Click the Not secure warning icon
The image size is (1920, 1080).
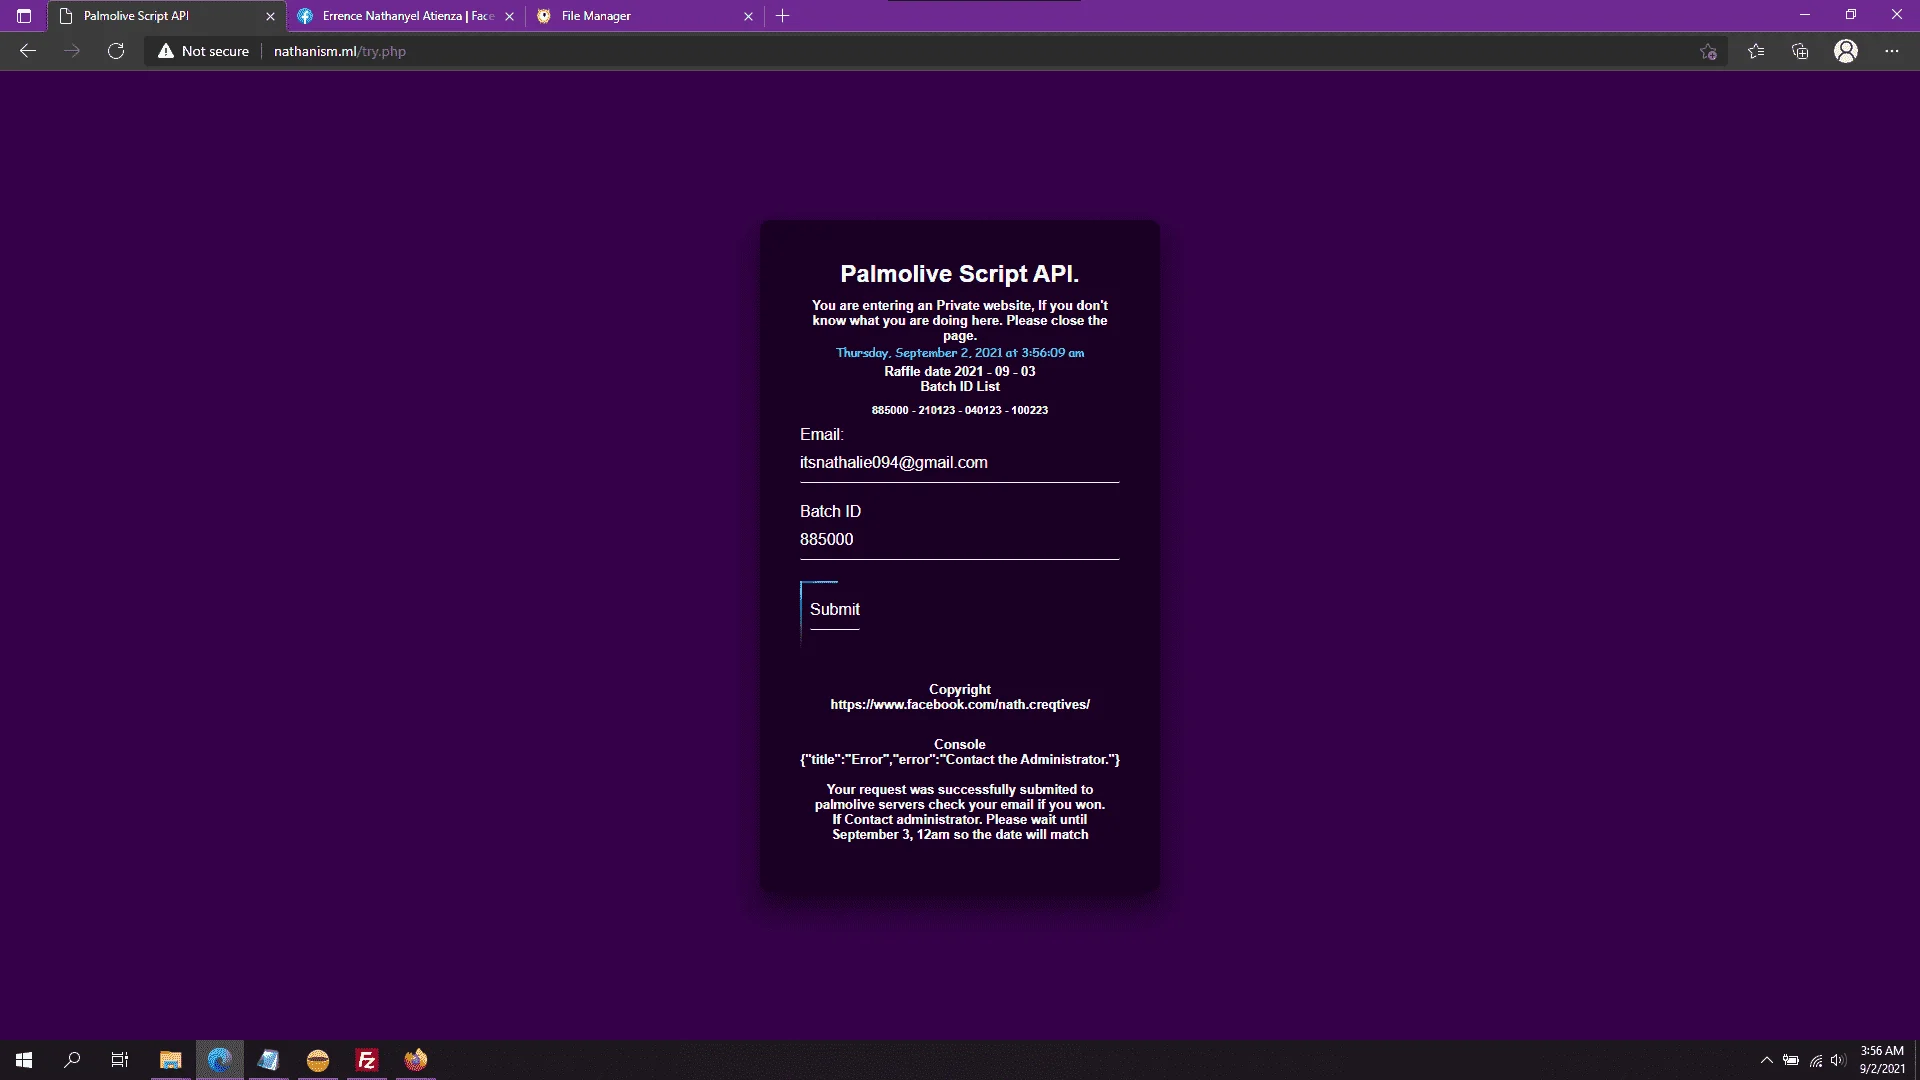(166, 51)
